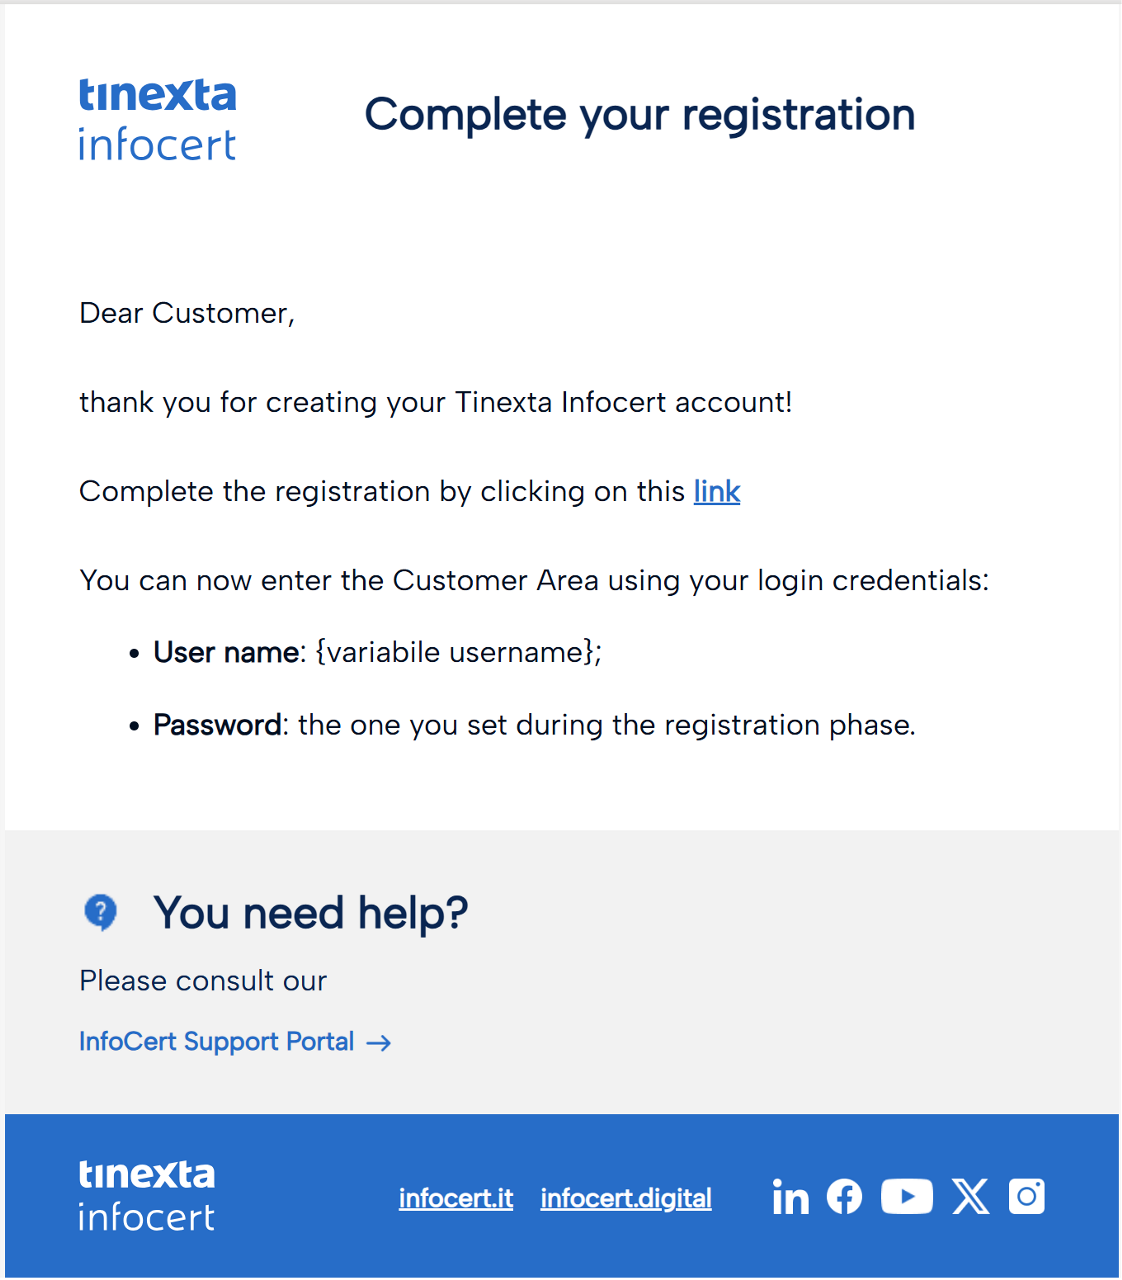Click the blue question mark help icon
The width and height of the screenshot is (1122, 1280).
point(100,912)
